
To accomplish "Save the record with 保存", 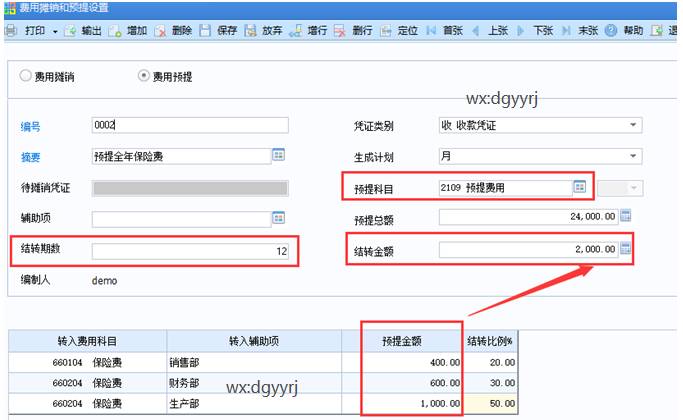I will click(219, 30).
